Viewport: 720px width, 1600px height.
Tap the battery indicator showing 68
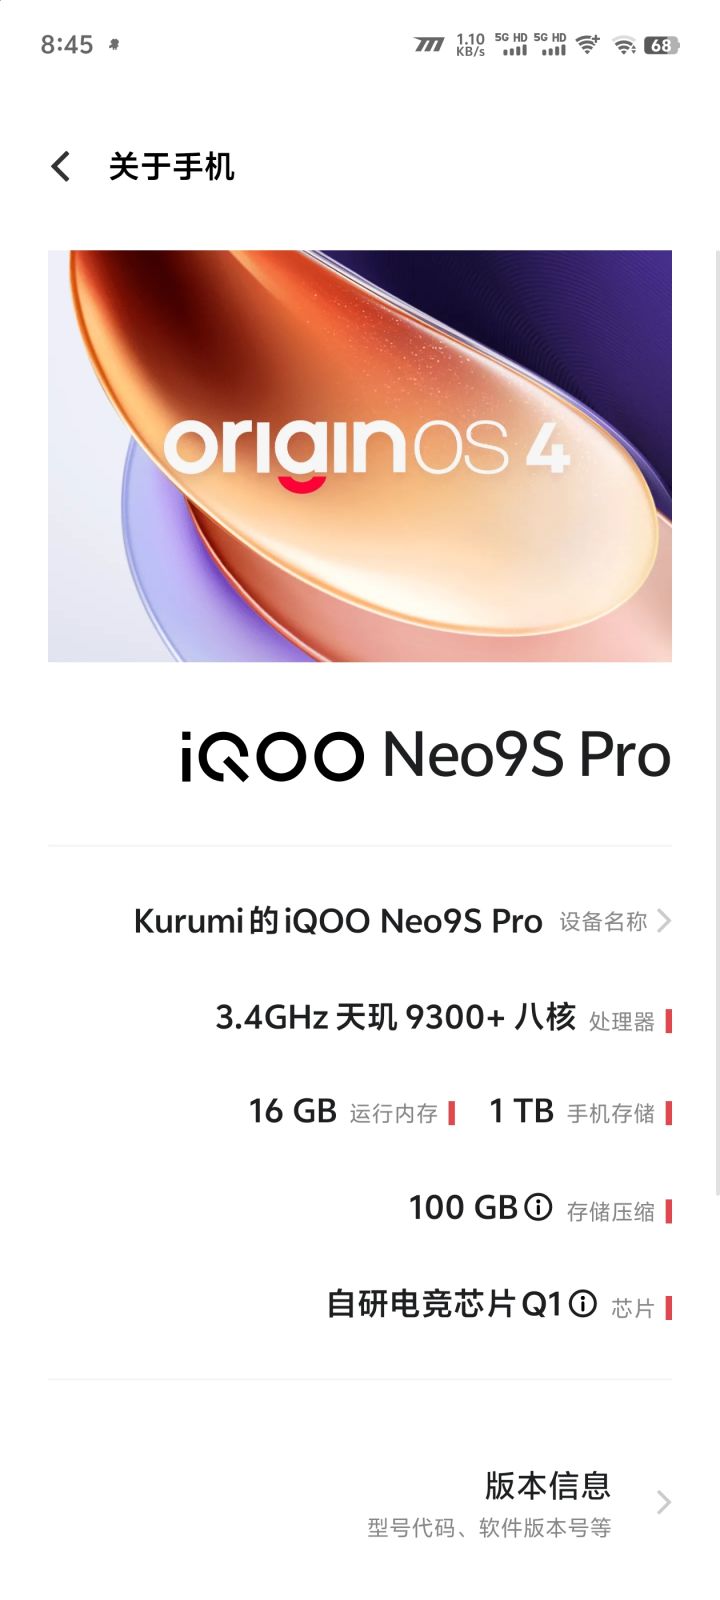pos(661,45)
